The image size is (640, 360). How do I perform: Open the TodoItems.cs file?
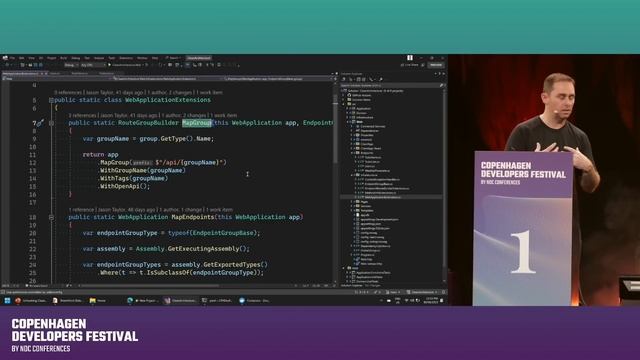tap(372, 157)
